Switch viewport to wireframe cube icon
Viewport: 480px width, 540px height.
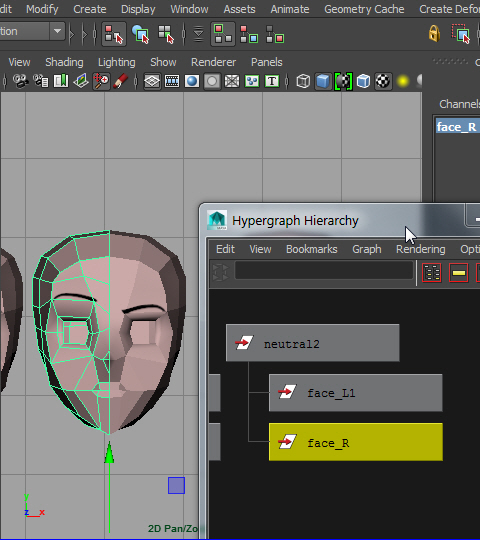pyautogui.click(x=303, y=81)
